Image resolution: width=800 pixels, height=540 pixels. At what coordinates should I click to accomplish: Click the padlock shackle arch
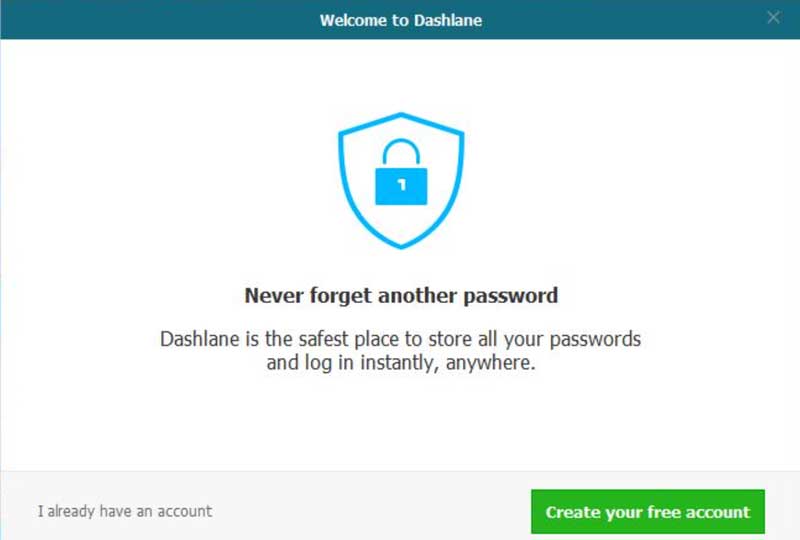point(401,153)
